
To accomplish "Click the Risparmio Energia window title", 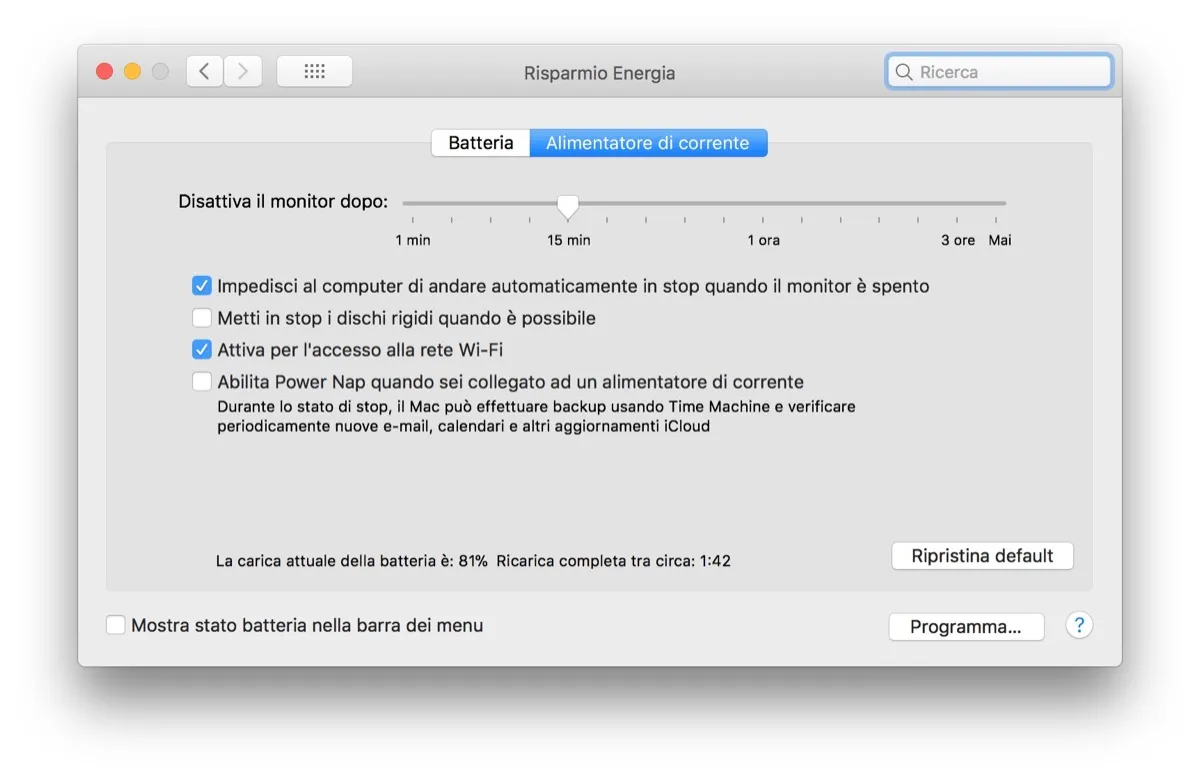I will (x=599, y=72).
